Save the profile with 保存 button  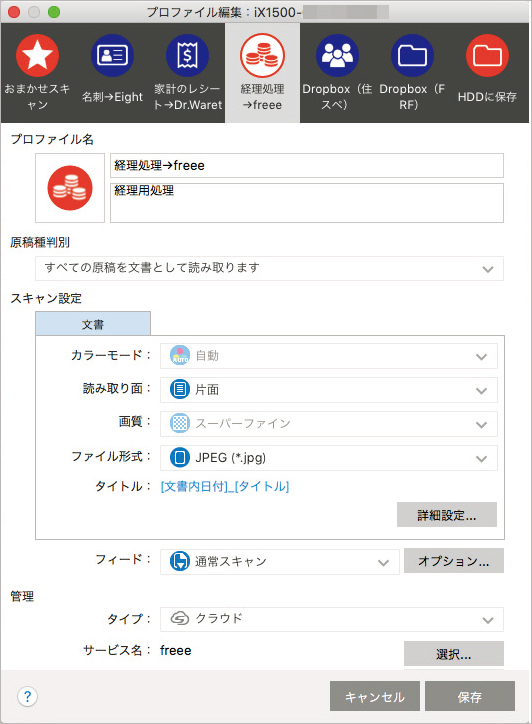pyautogui.click(x=470, y=696)
